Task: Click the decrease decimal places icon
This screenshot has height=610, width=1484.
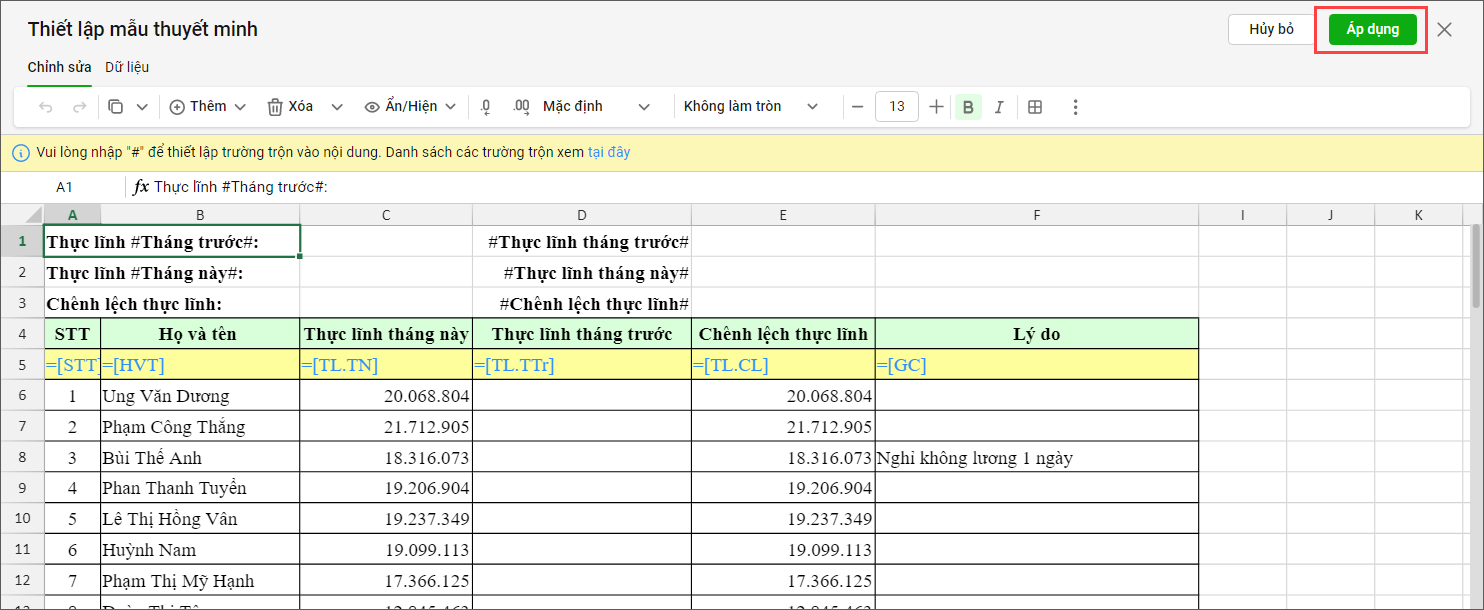Action: coord(486,107)
